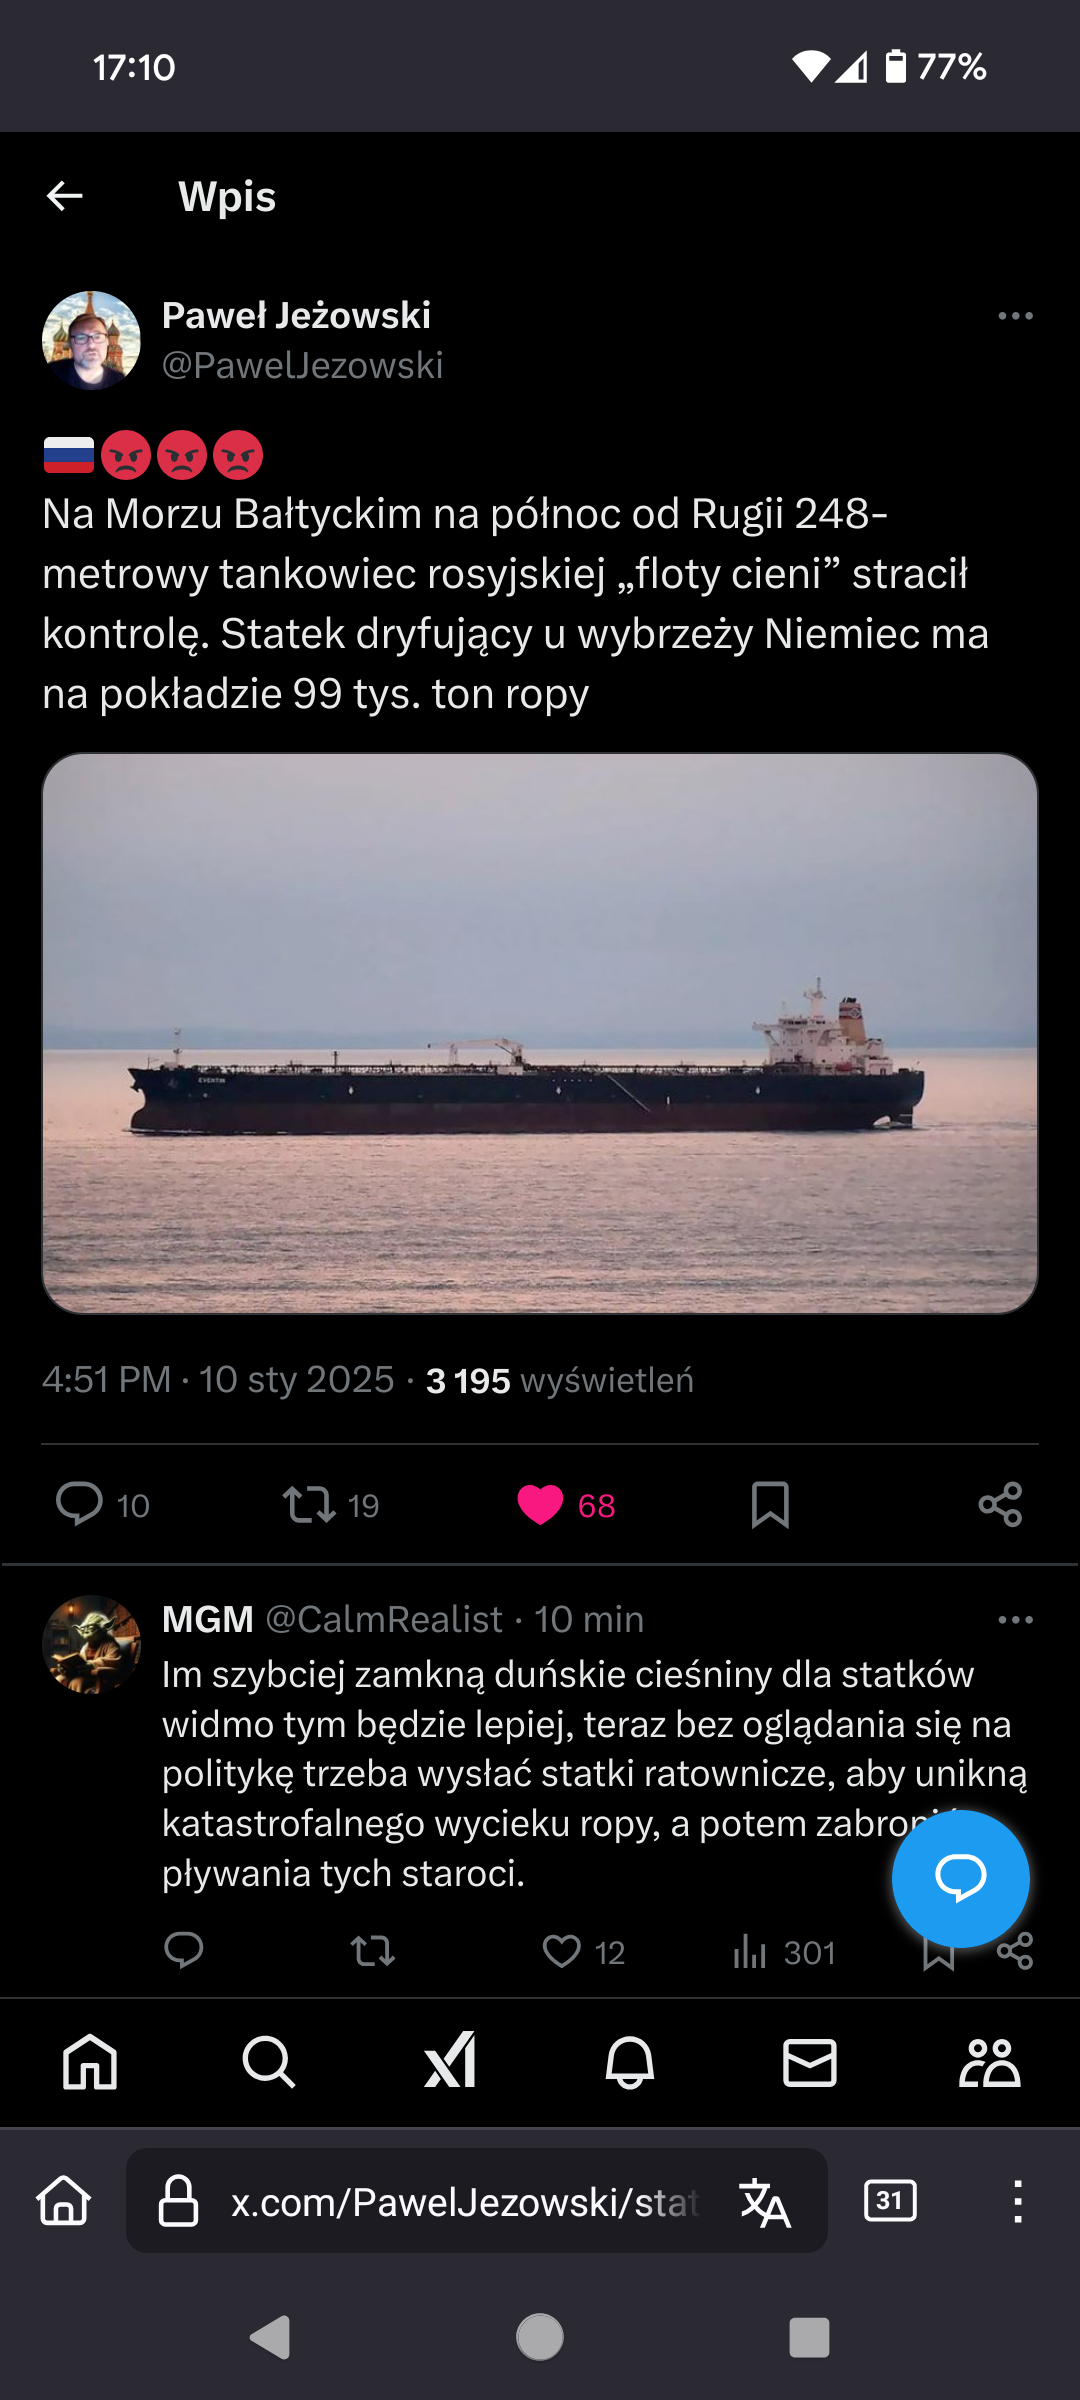The width and height of the screenshot is (1080, 2400).
Task: Open the Search tab in bottom bar
Action: point(269,2062)
